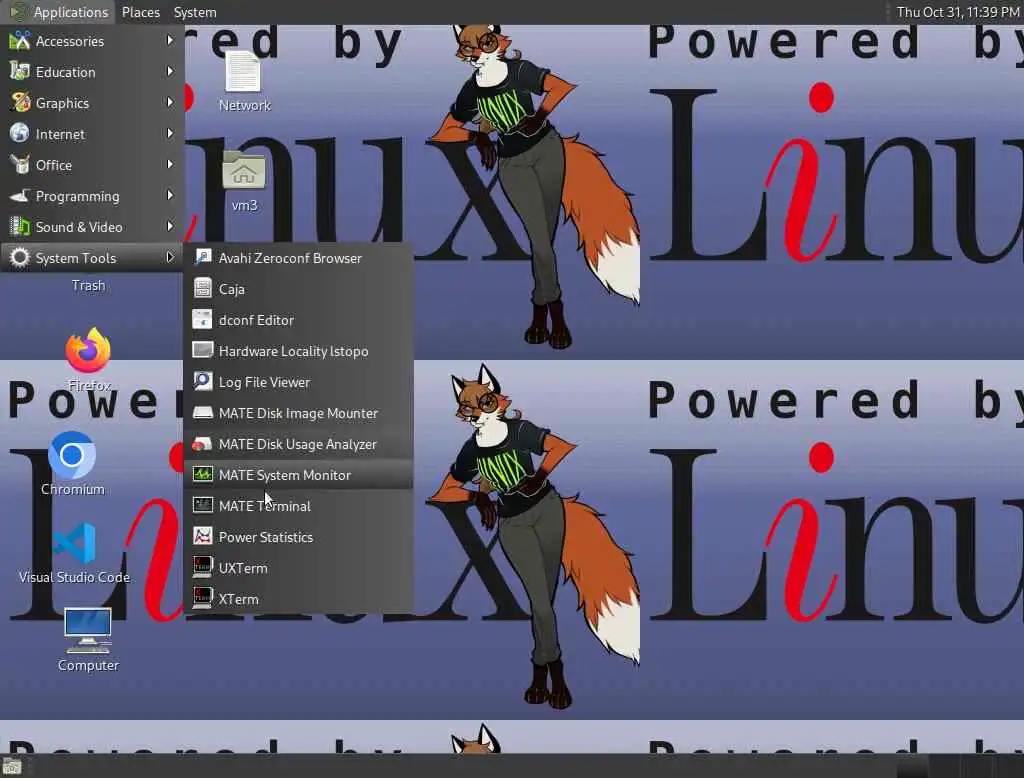
Task: Click the Internet globe icon
Action: coord(20,133)
